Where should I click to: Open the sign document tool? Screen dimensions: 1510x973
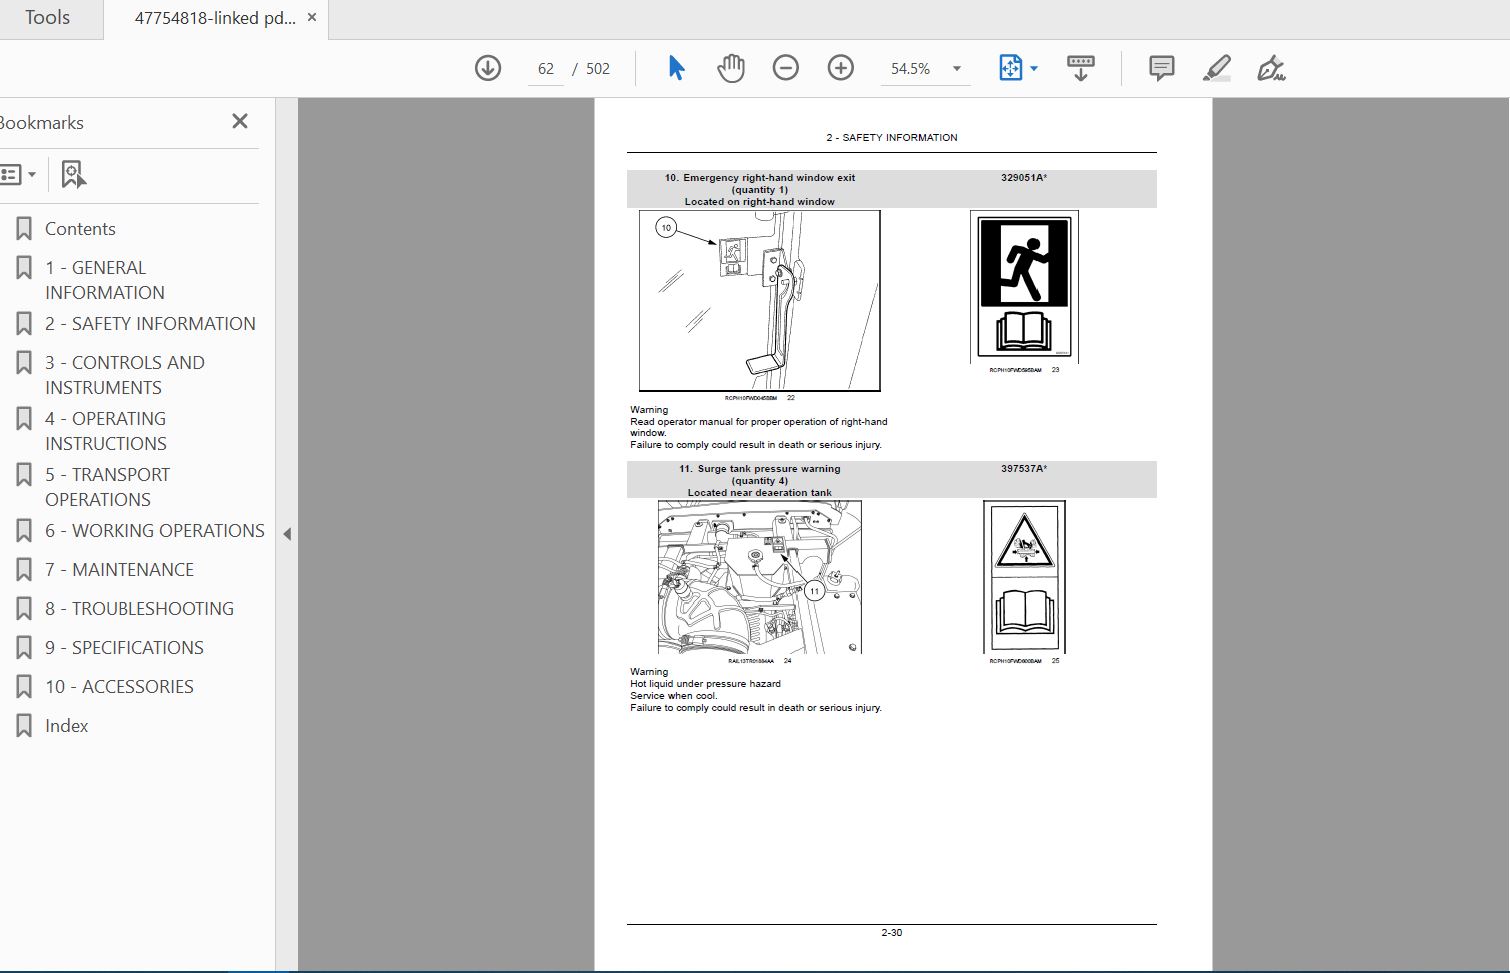point(1271,68)
